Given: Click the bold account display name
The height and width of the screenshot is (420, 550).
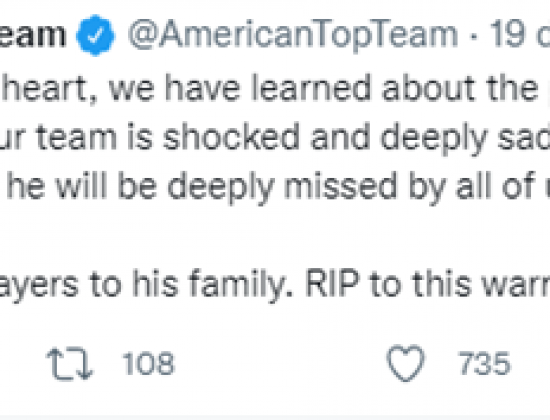Looking at the screenshot, I should tap(33, 35).
